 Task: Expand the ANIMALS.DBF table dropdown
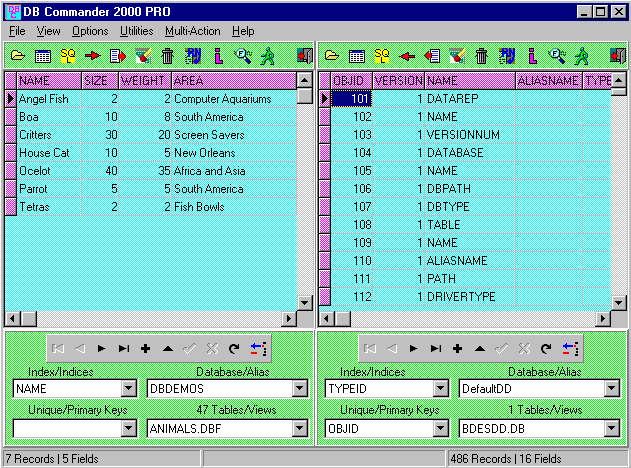pyautogui.click(x=300, y=429)
